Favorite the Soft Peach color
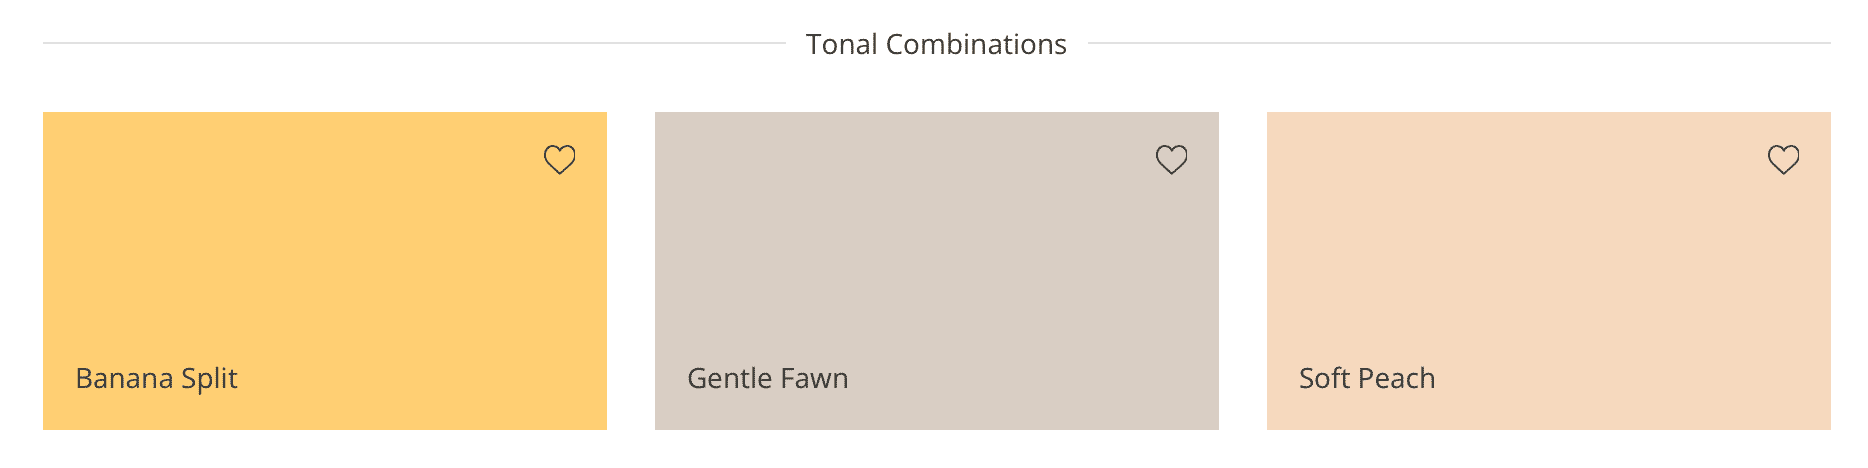This screenshot has width=1868, height=468. tap(1783, 159)
